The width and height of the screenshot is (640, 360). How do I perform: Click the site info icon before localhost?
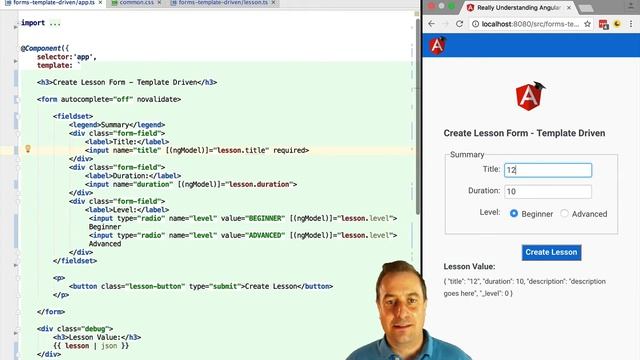click(x=475, y=24)
